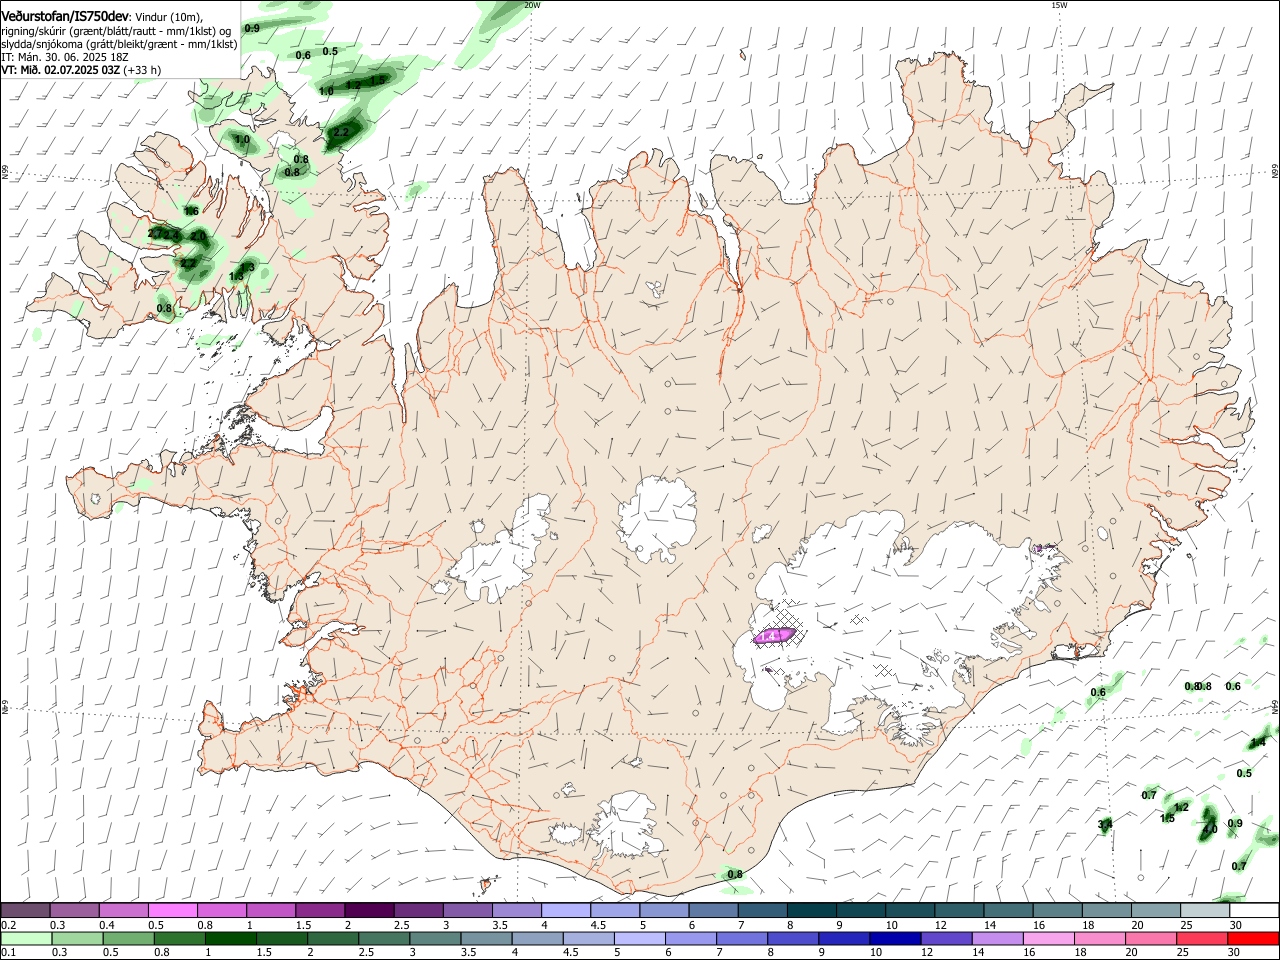1280x960 pixels.
Task: Click the 2.7 rain value on the map
Action: click(x=155, y=234)
